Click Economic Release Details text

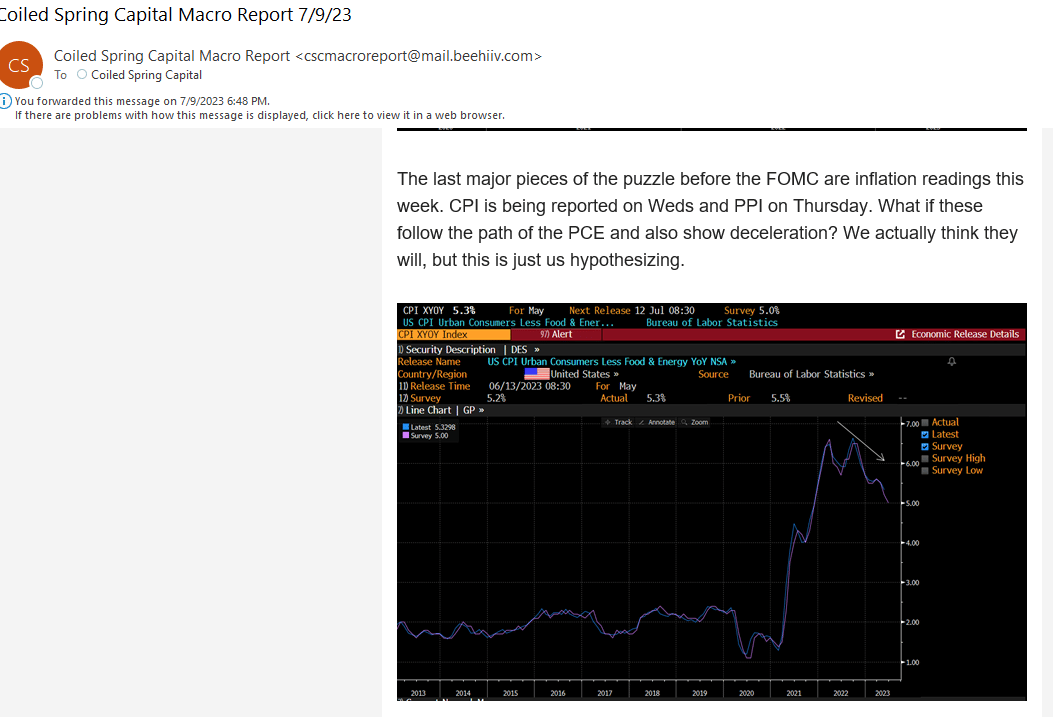(x=965, y=334)
